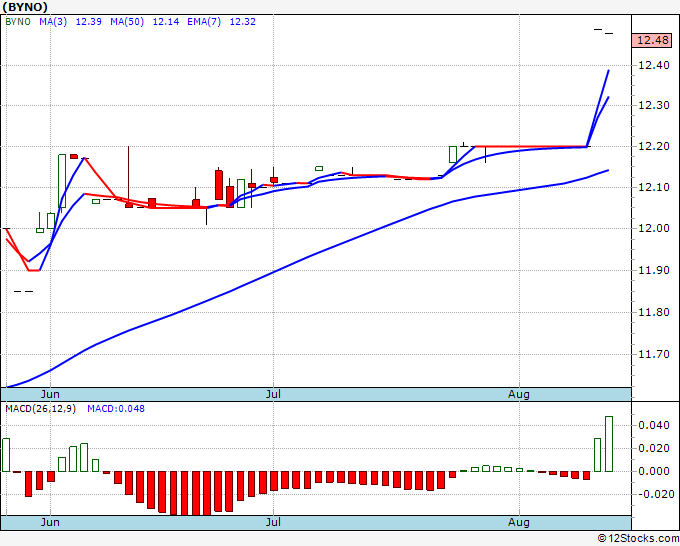Click the (BYNO) chart title
This screenshot has height=546, width=680.
(x=25, y=7)
